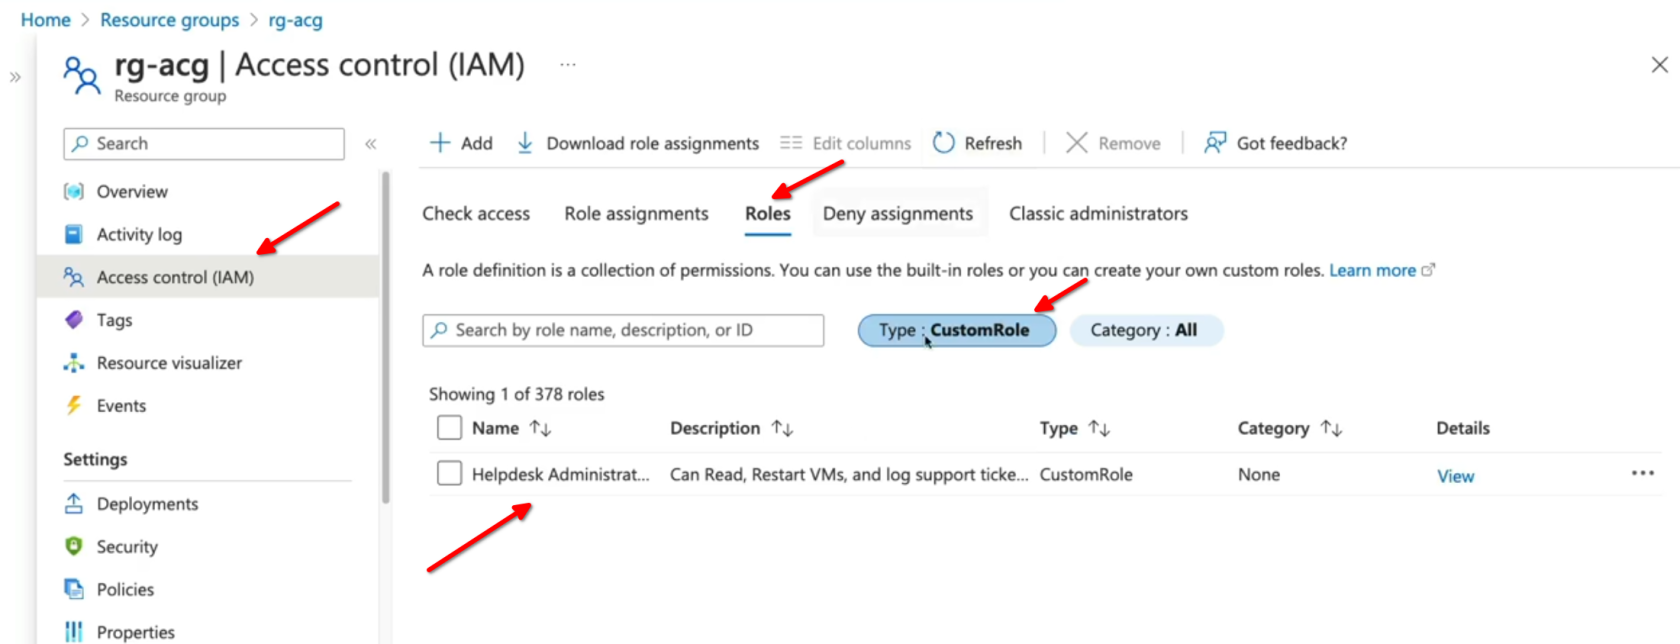Open Resource visualizer via its icon

pyautogui.click(x=74, y=363)
